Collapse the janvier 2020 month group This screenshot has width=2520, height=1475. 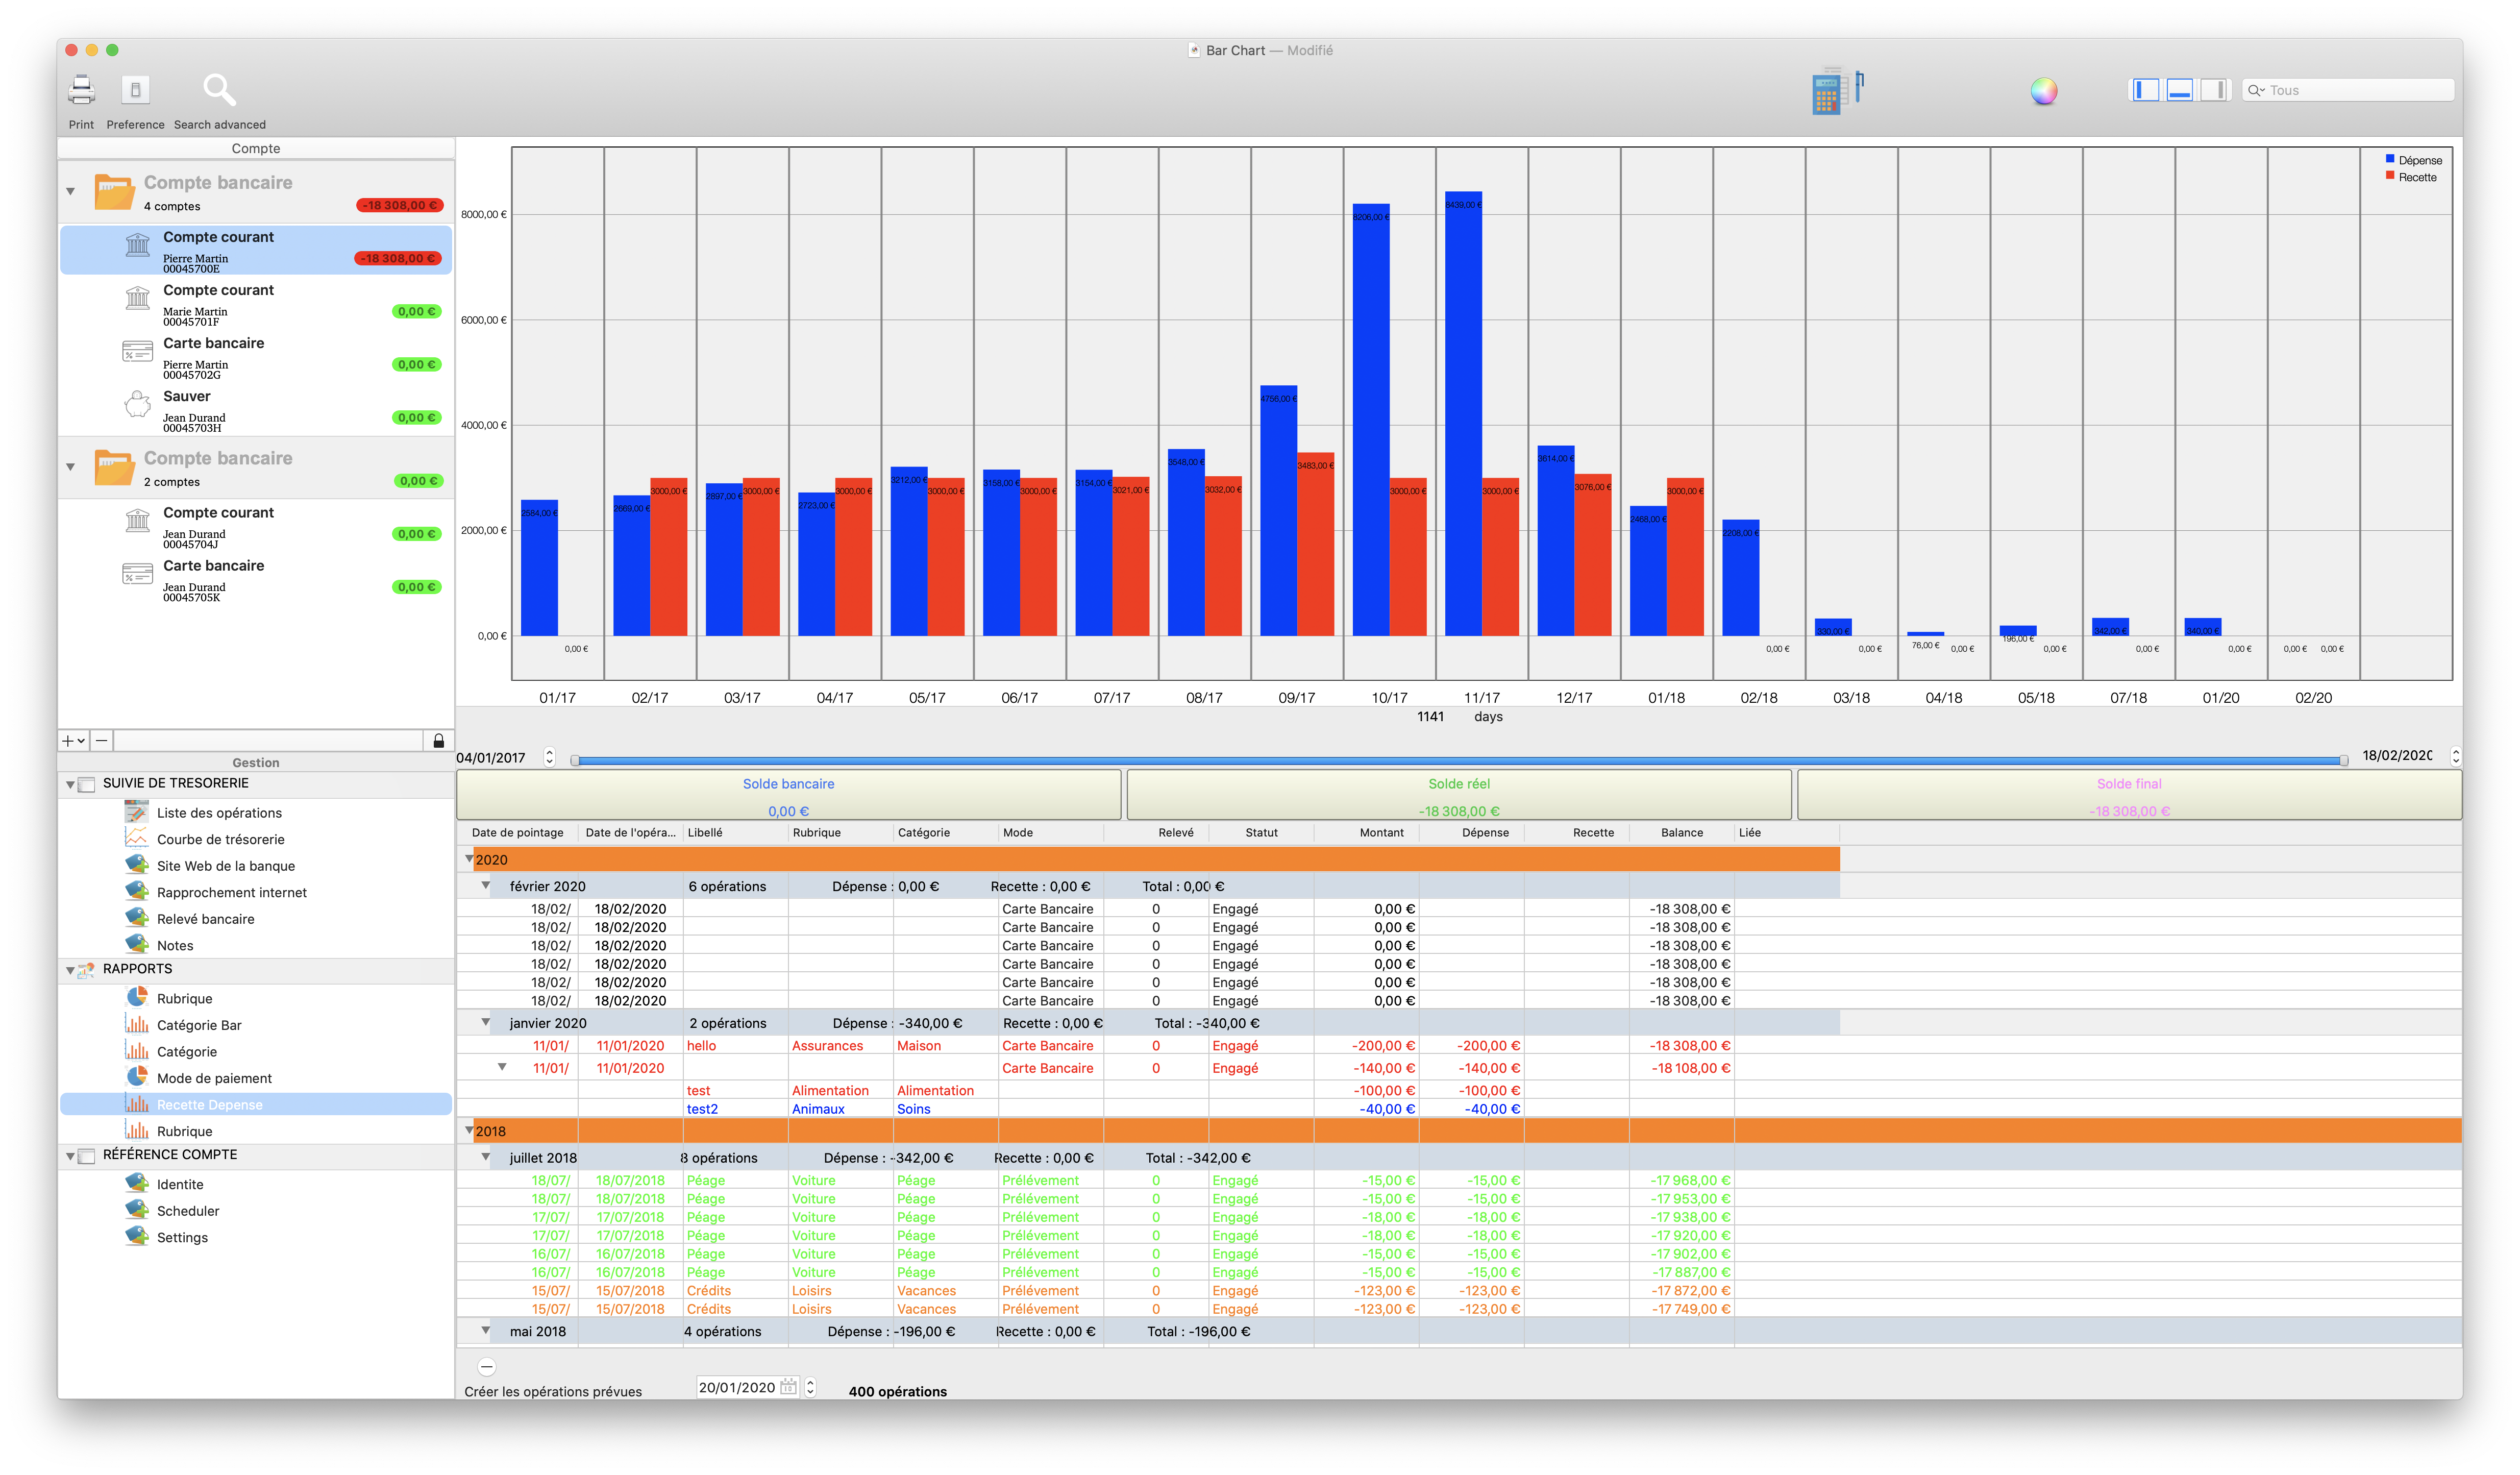pos(486,1022)
